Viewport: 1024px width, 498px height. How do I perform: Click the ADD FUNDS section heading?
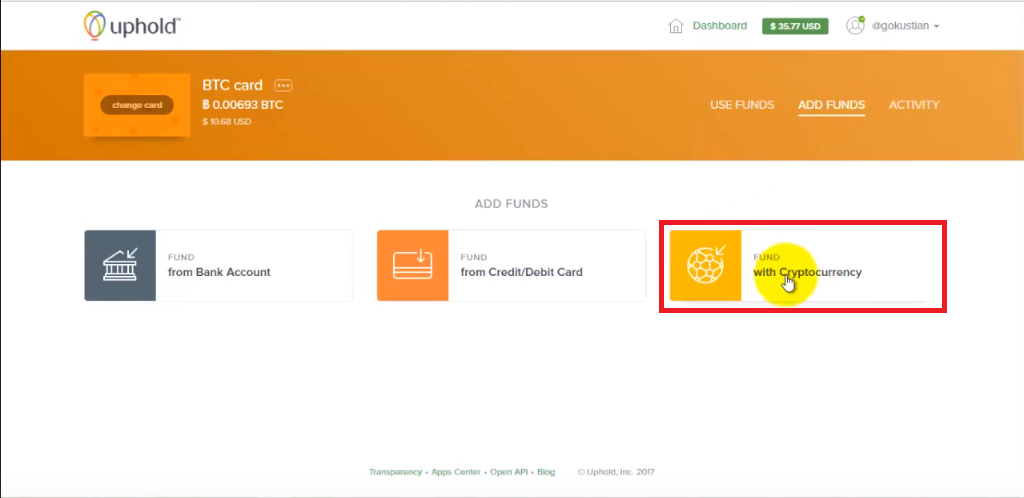[511, 204]
